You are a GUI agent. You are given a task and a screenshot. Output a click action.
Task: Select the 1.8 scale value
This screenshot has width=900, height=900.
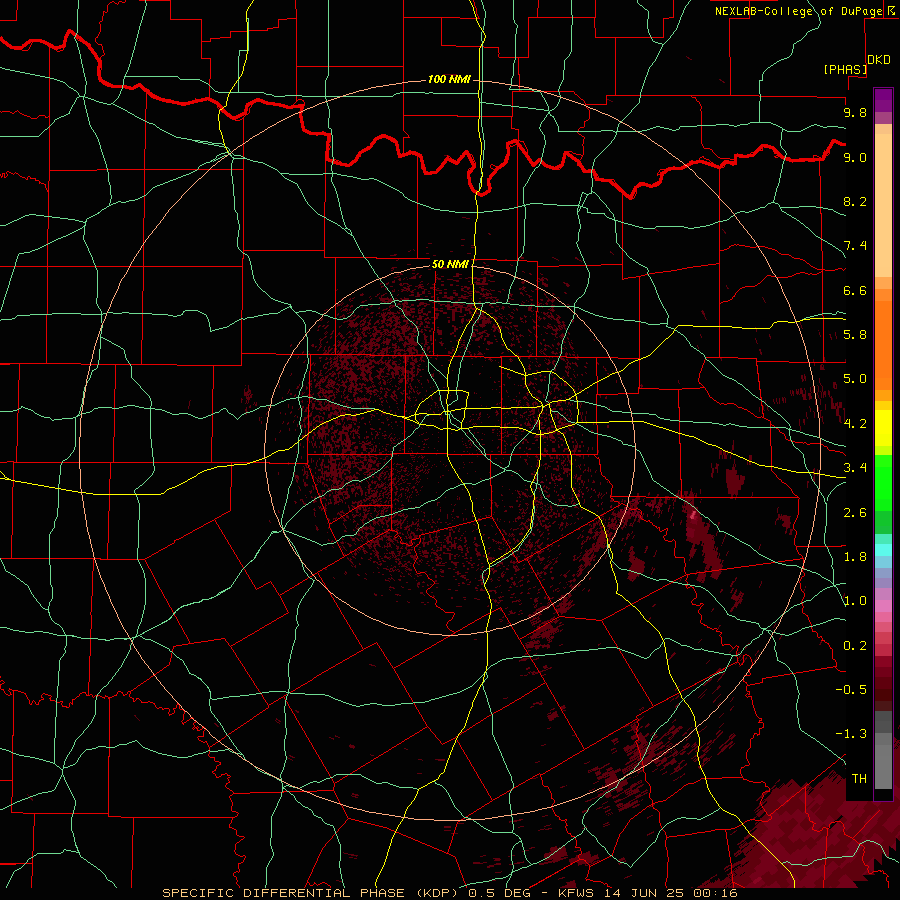coord(855,557)
